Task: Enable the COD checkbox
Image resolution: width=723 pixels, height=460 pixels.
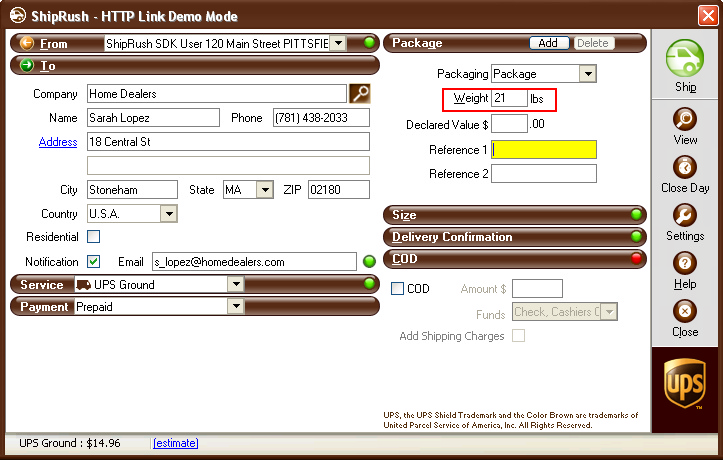Action: [397, 289]
